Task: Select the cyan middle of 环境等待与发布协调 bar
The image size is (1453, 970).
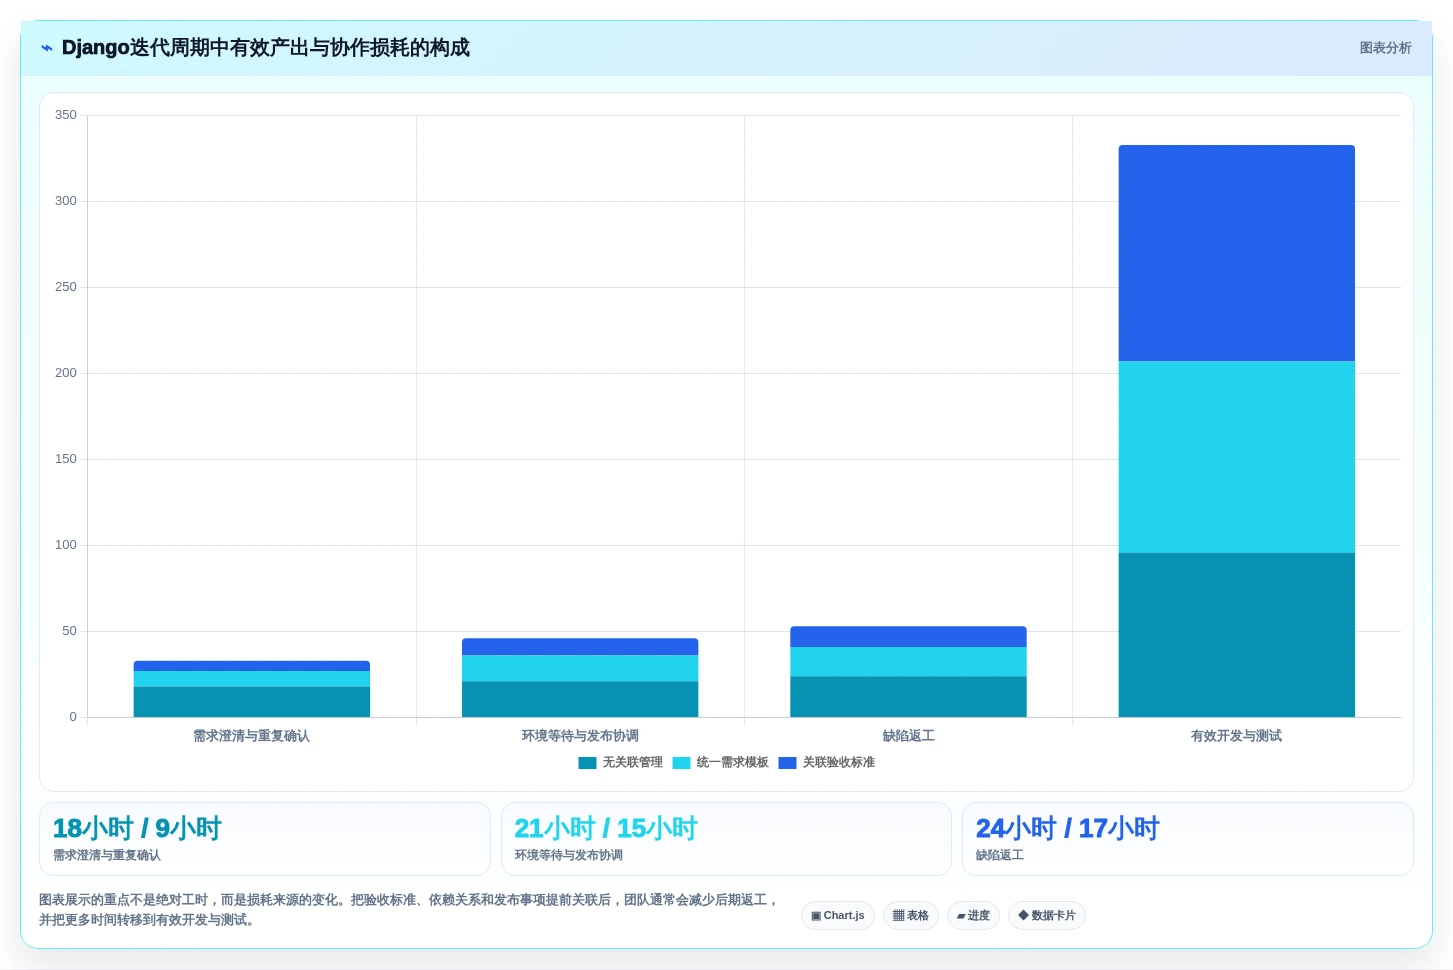Action: [x=580, y=668]
